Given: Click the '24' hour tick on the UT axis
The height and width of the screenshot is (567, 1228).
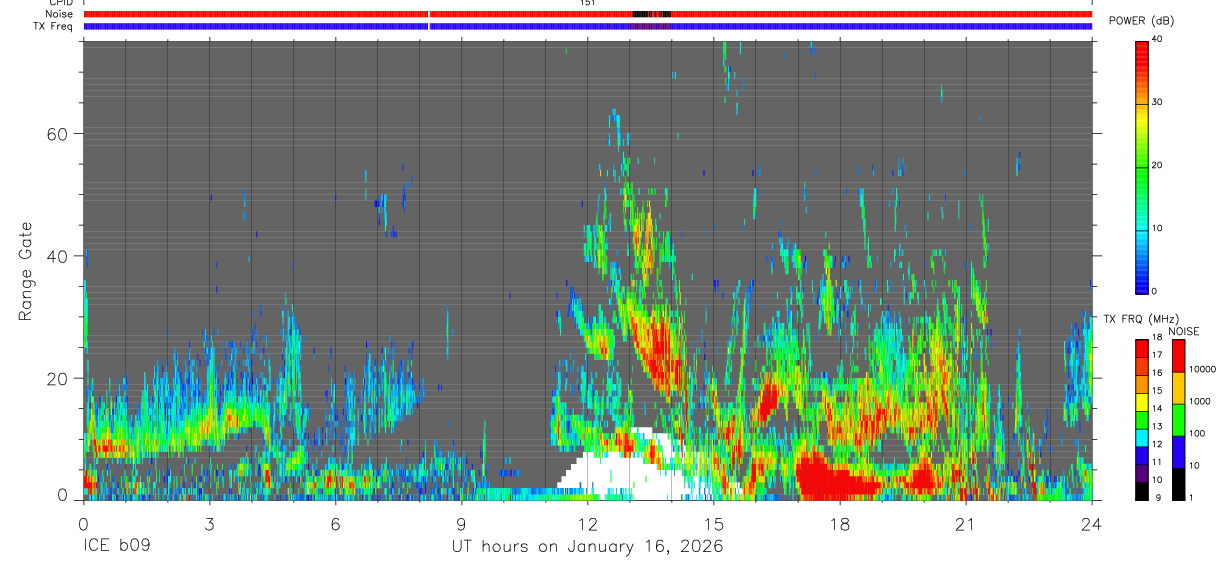Looking at the screenshot, I should (x=1092, y=523).
